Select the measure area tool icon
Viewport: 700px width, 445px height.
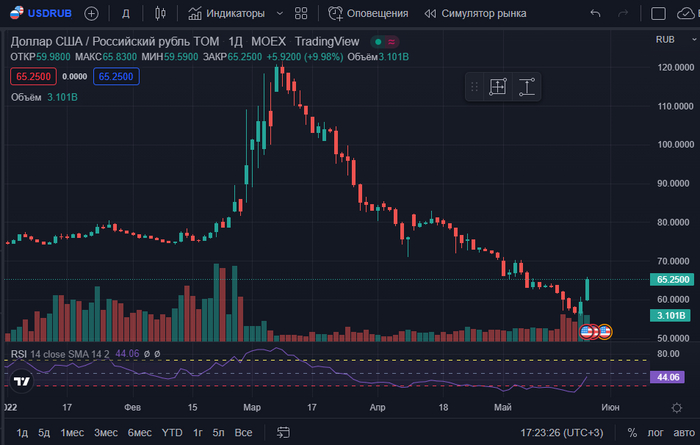498,87
